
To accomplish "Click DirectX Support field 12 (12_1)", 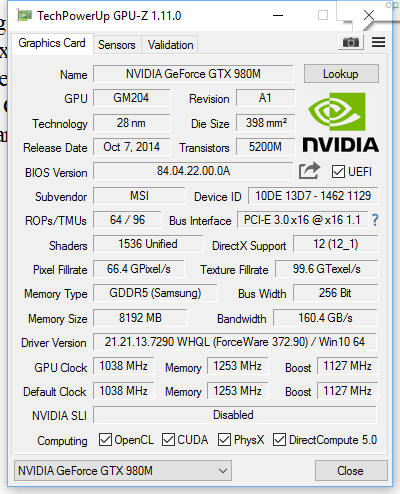I will click(336, 244).
